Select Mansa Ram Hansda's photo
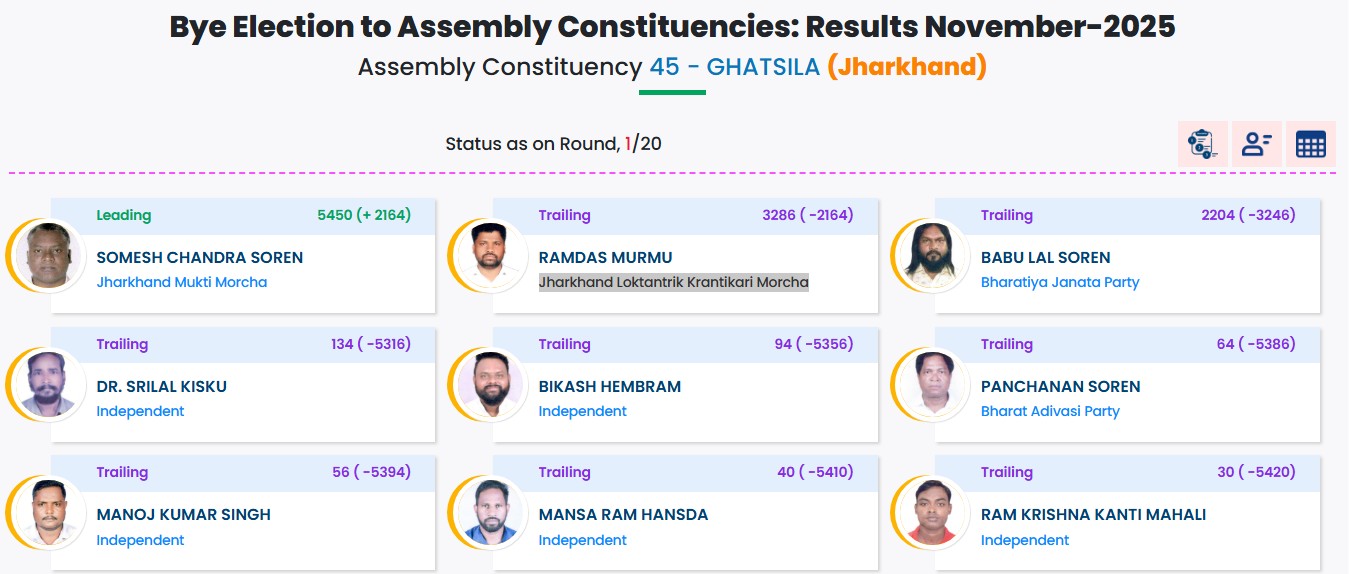Screen dimensions: 1349x574 (x=490, y=513)
